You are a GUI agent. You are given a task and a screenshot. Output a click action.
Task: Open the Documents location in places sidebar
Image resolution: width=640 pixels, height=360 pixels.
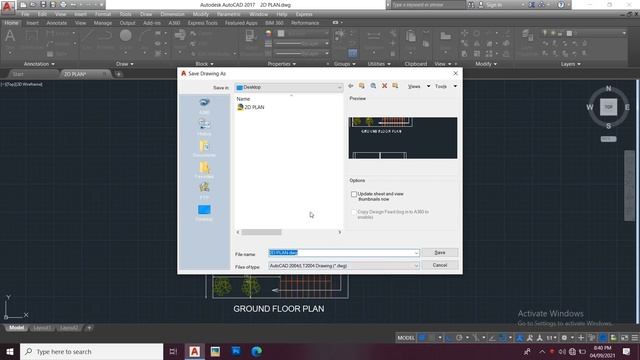point(204,148)
